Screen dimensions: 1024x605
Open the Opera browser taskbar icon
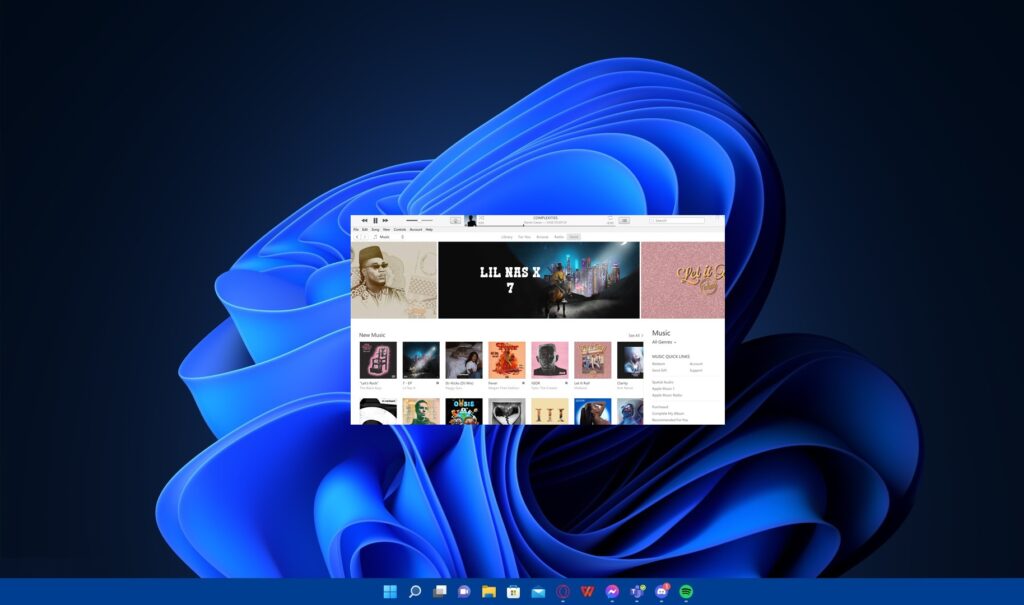(x=563, y=592)
